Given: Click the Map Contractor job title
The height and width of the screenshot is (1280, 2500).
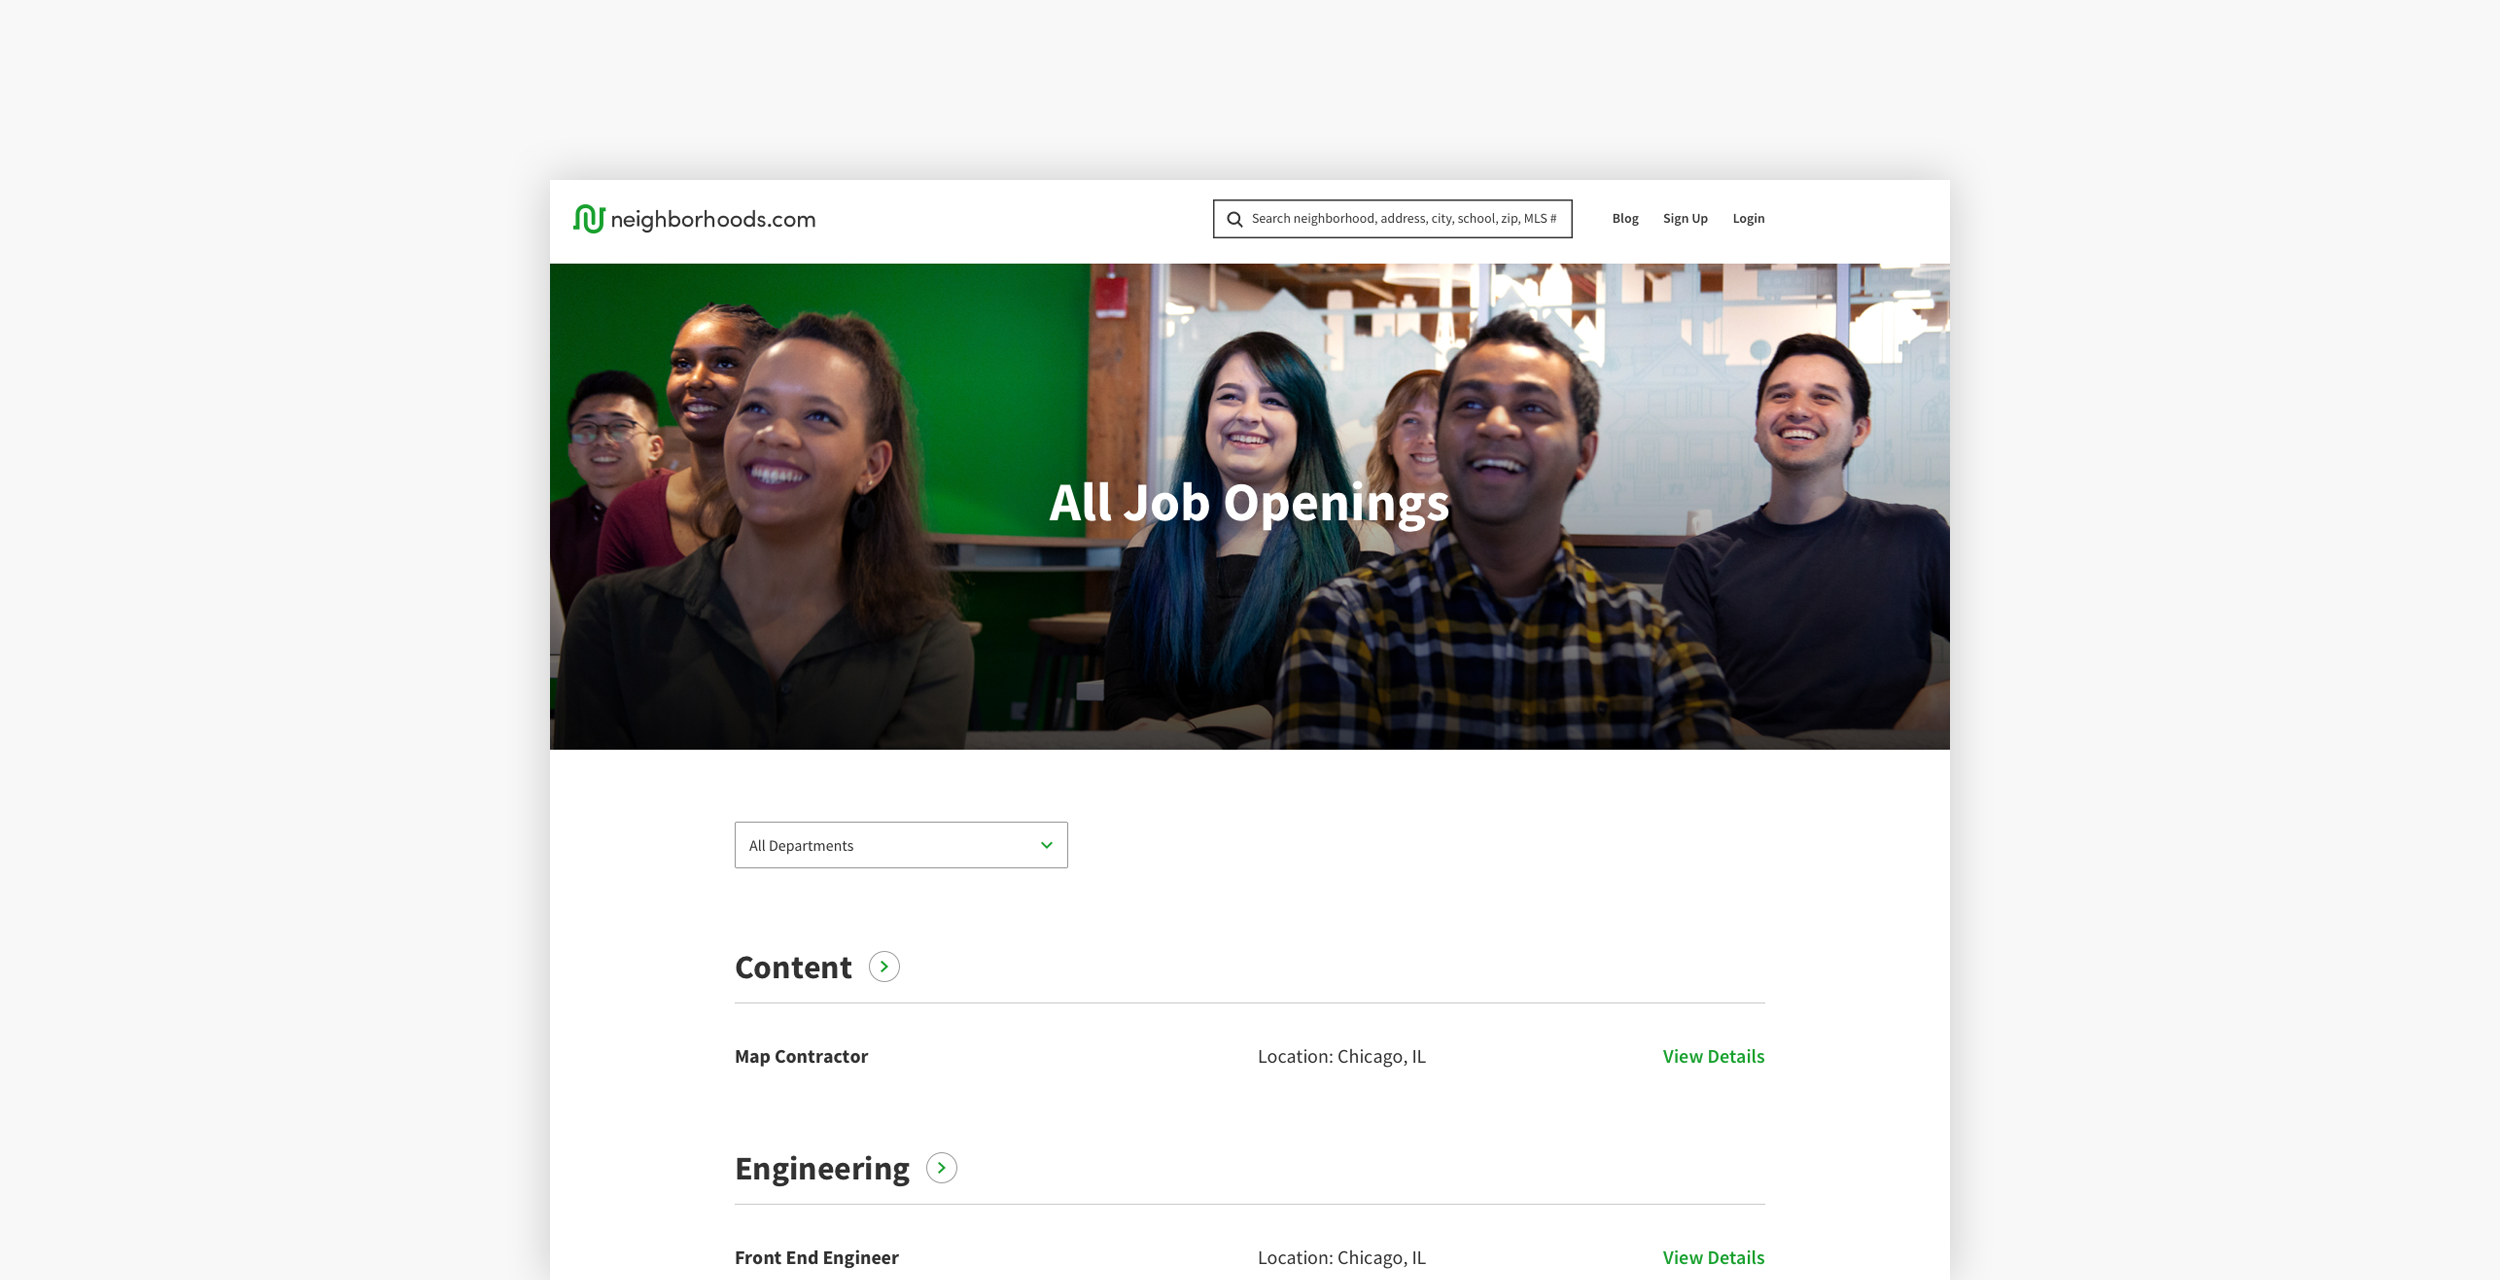Looking at the screenshot, I should (801, 1056).
